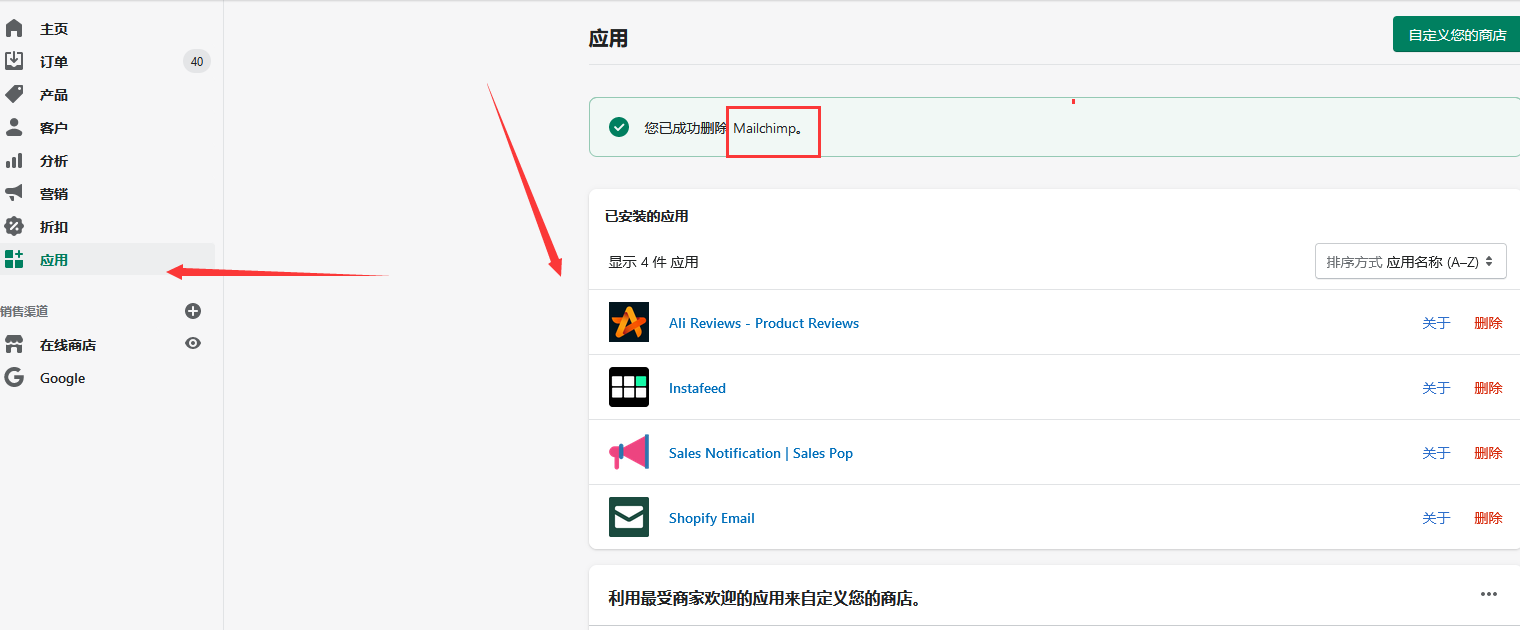Click the Products tag icon

(14, 94)
